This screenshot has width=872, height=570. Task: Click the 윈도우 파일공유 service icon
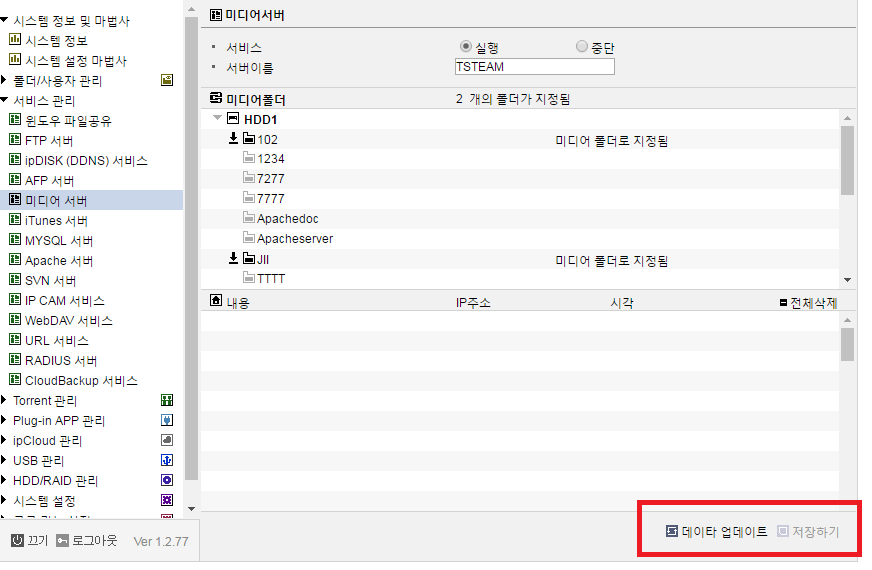point(15,120)
